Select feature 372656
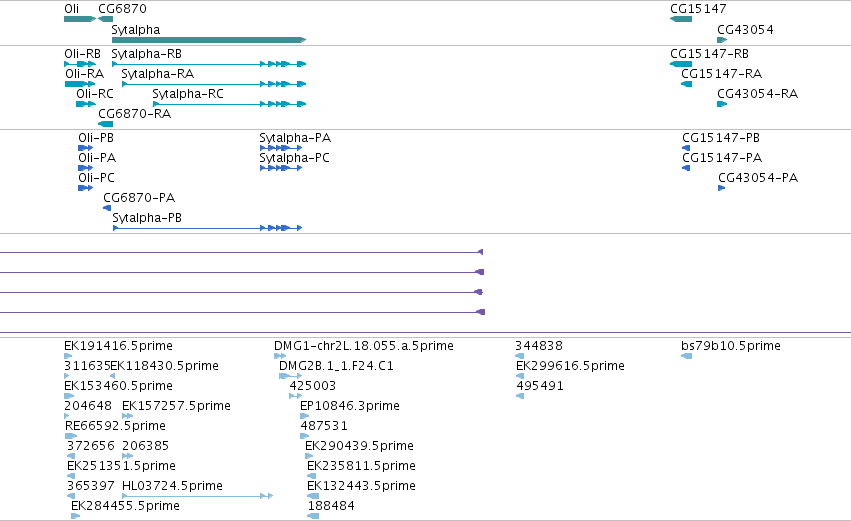Image resolution: width=851 pixels, height=521 pixels. coord(71,456)
